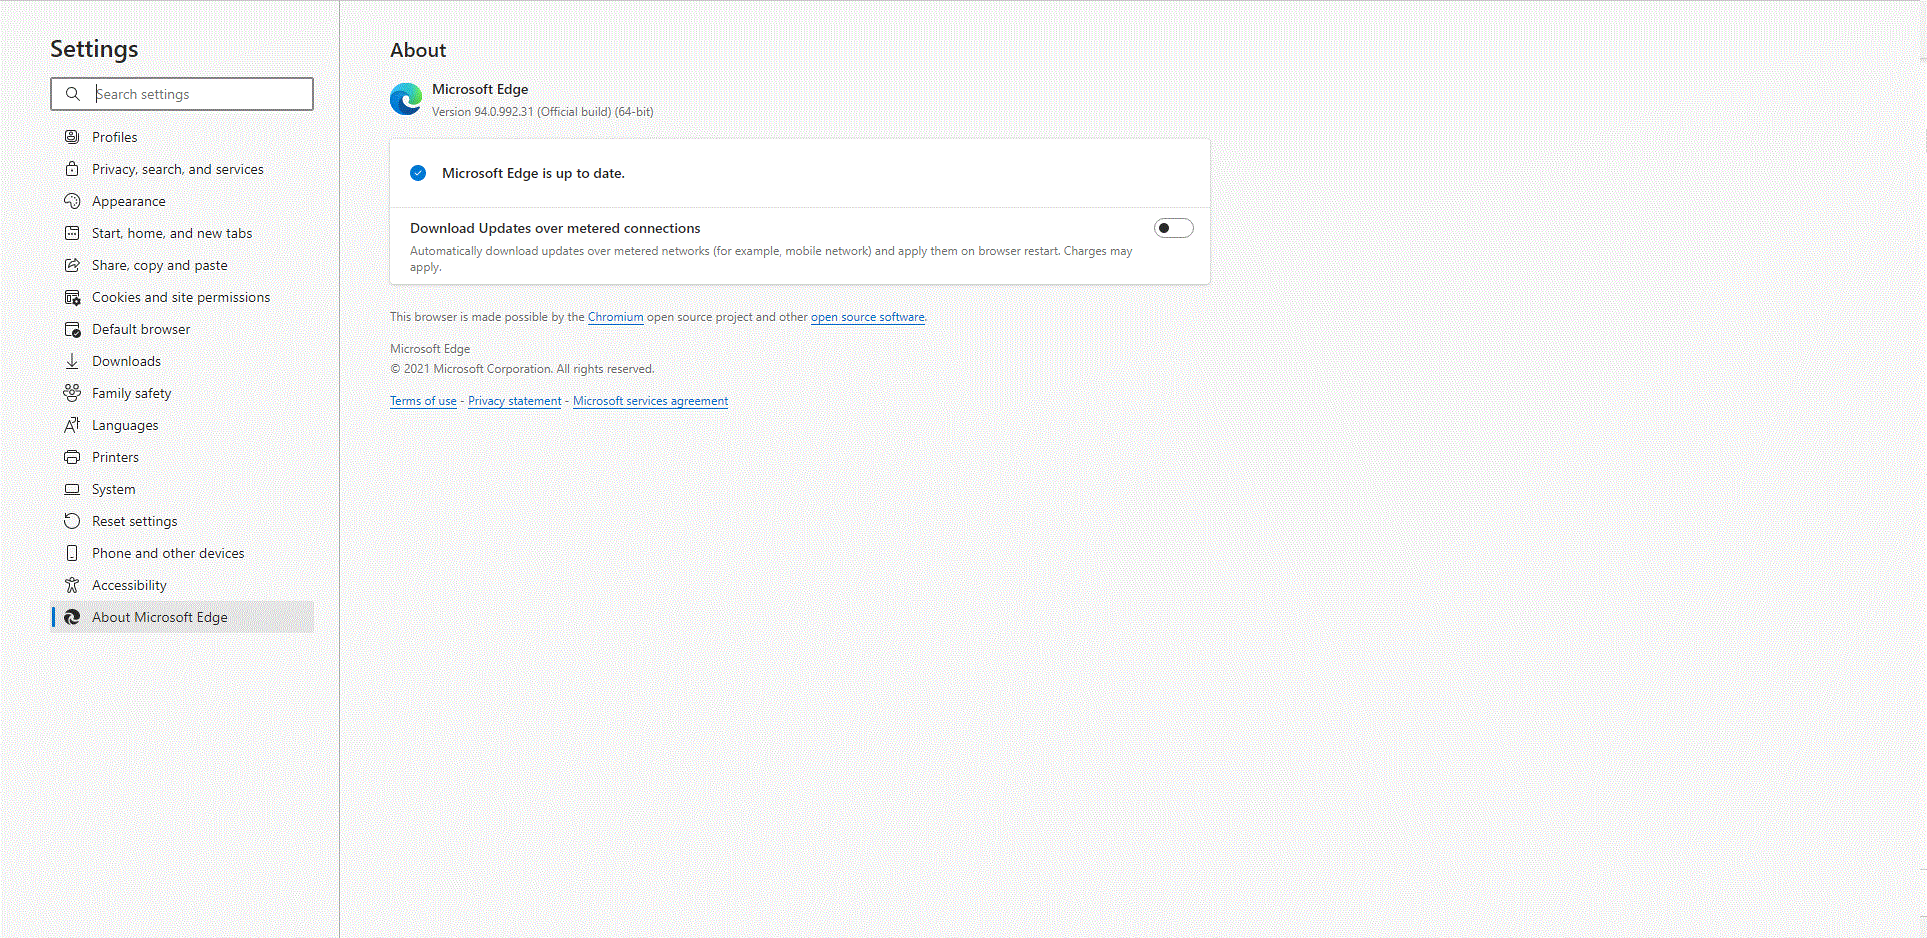The width and height of the screenshot is (1927, 938).
Task: Click 'Download Updates over metered connections' label
Action: (x=555, y=228)
